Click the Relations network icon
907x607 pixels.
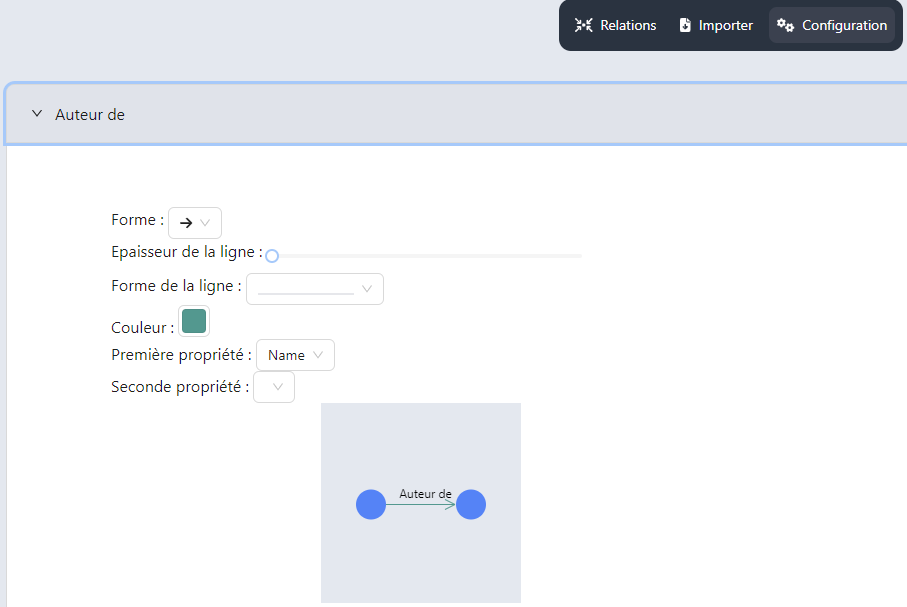[x=584, y=26]
